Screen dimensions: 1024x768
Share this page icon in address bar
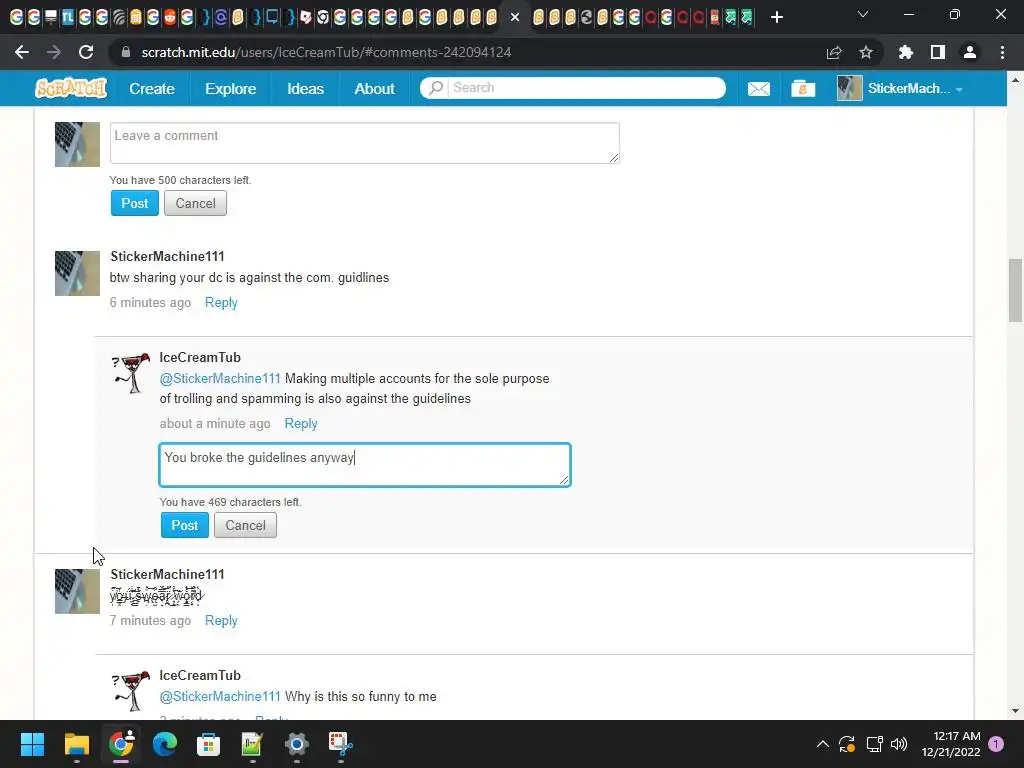tap(834, 52)
